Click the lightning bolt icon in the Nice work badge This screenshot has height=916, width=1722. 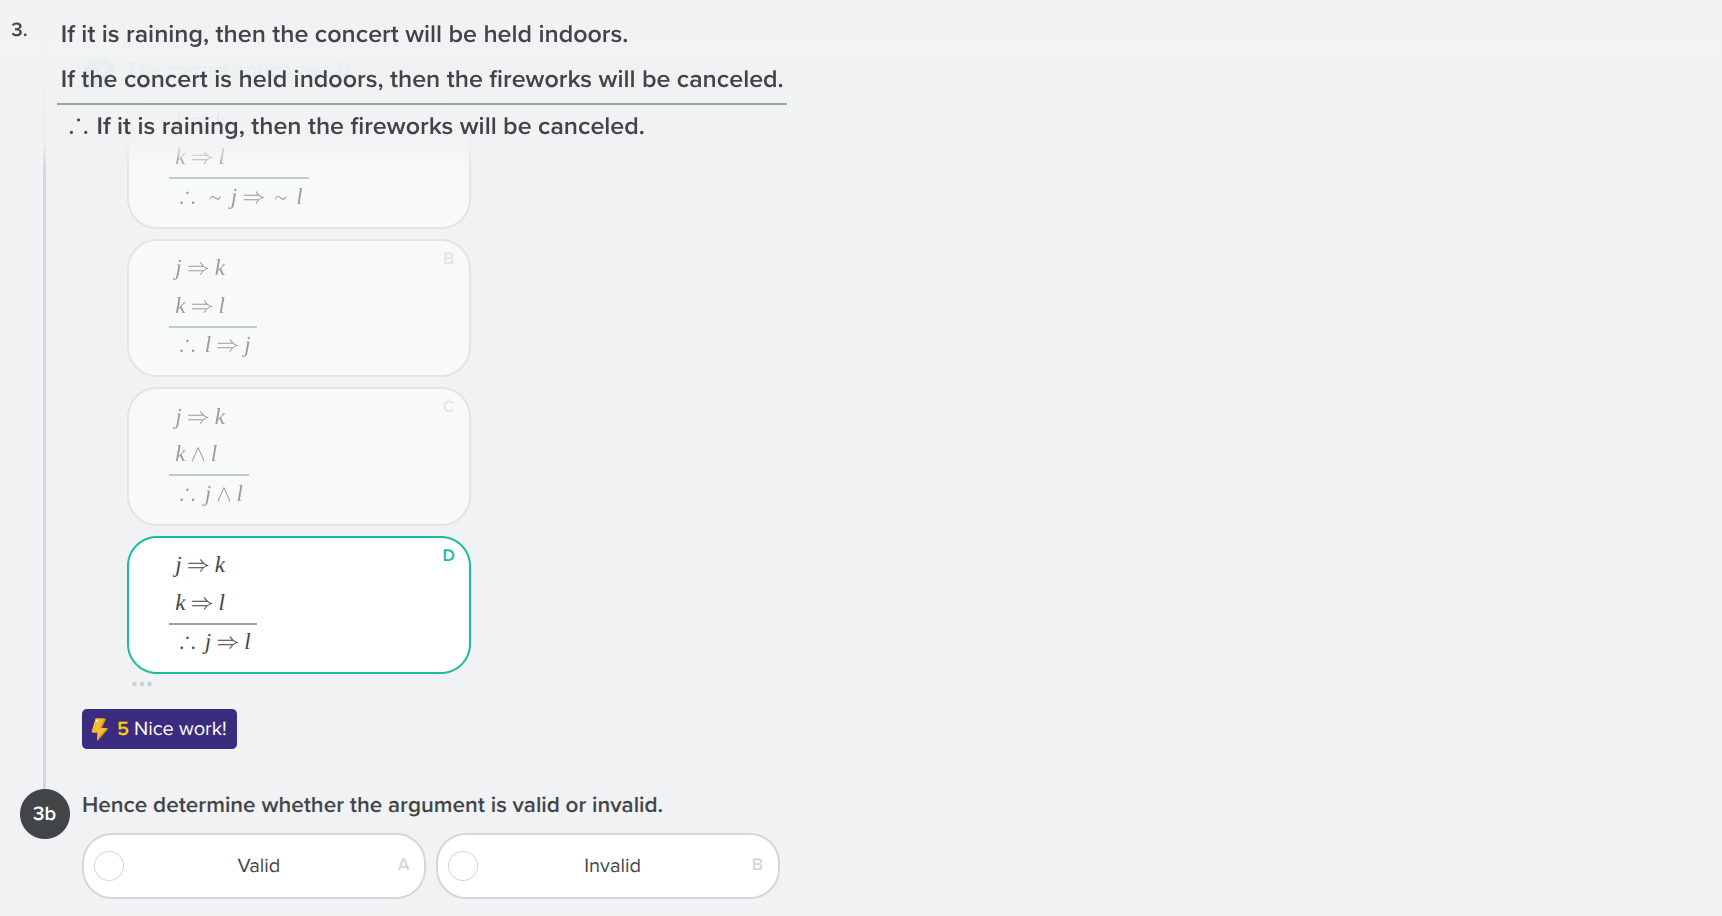99,729
